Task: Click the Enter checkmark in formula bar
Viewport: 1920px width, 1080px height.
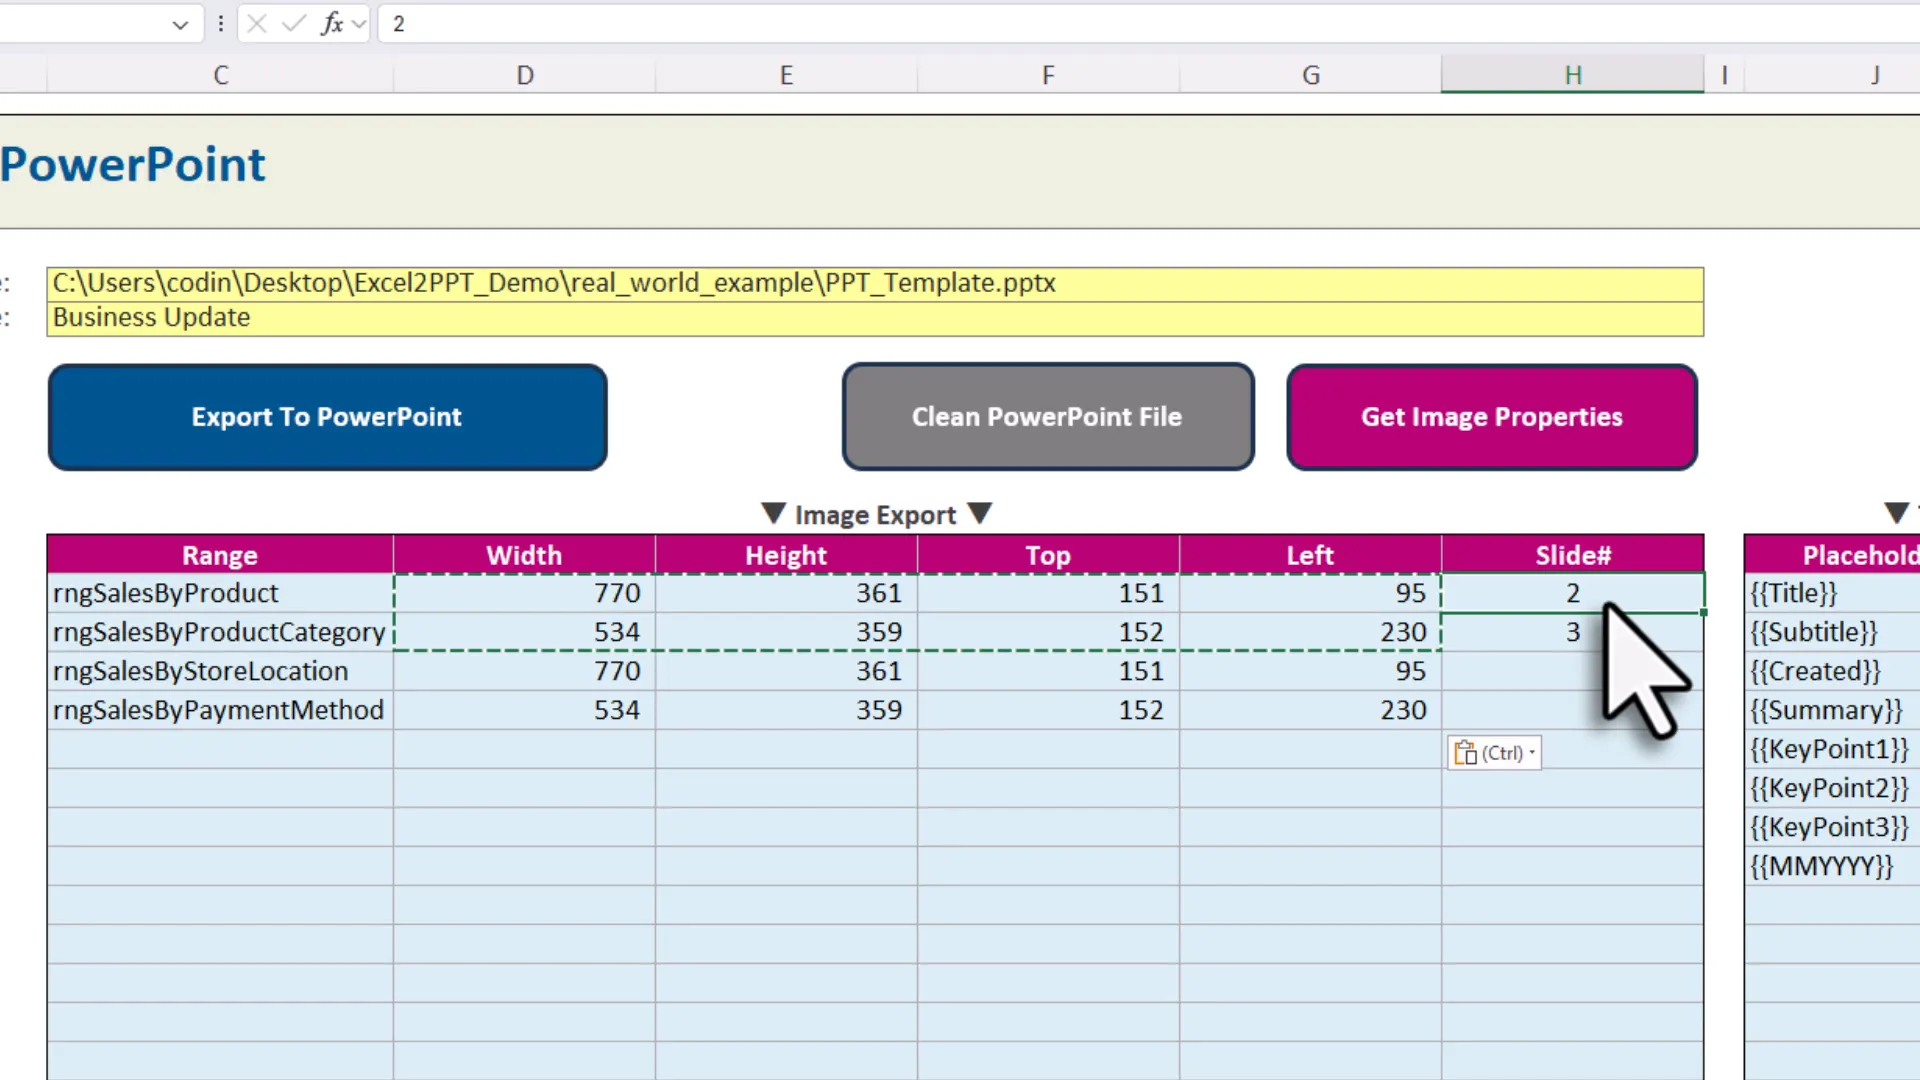Action: pyautogui.click(x=292, y=23)
